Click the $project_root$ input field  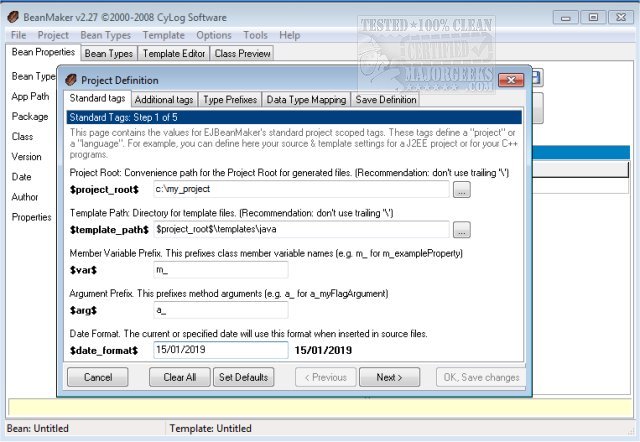pyautogui.click(x=301, y=189)
